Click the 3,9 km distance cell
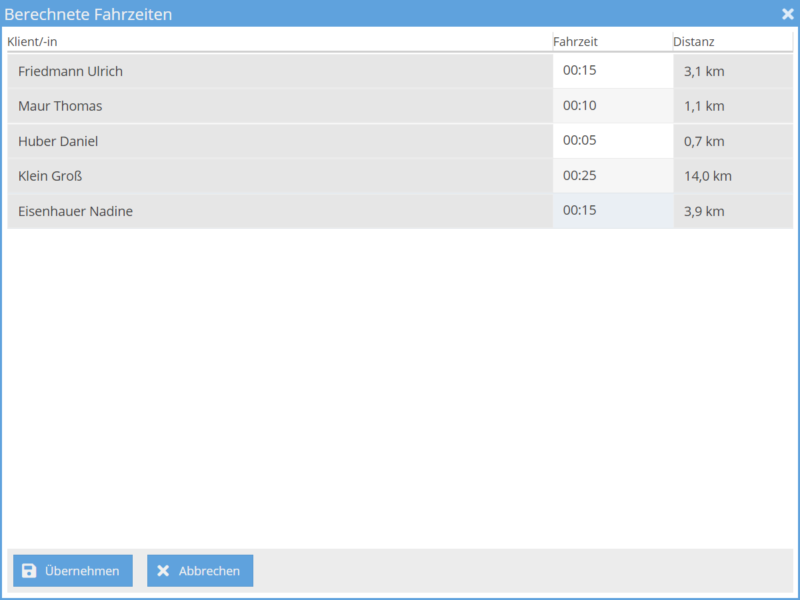This screenshot has width=800, height=600. click(x=704, y=212)
